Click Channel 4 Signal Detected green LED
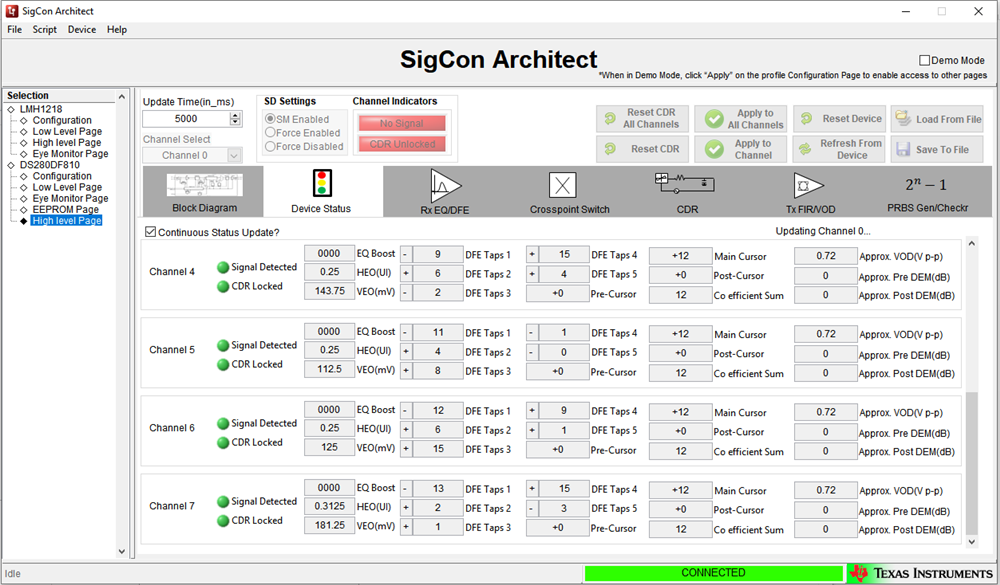Screen dimensions: 1000x585 pyautogui.click(x=223, y=267)
